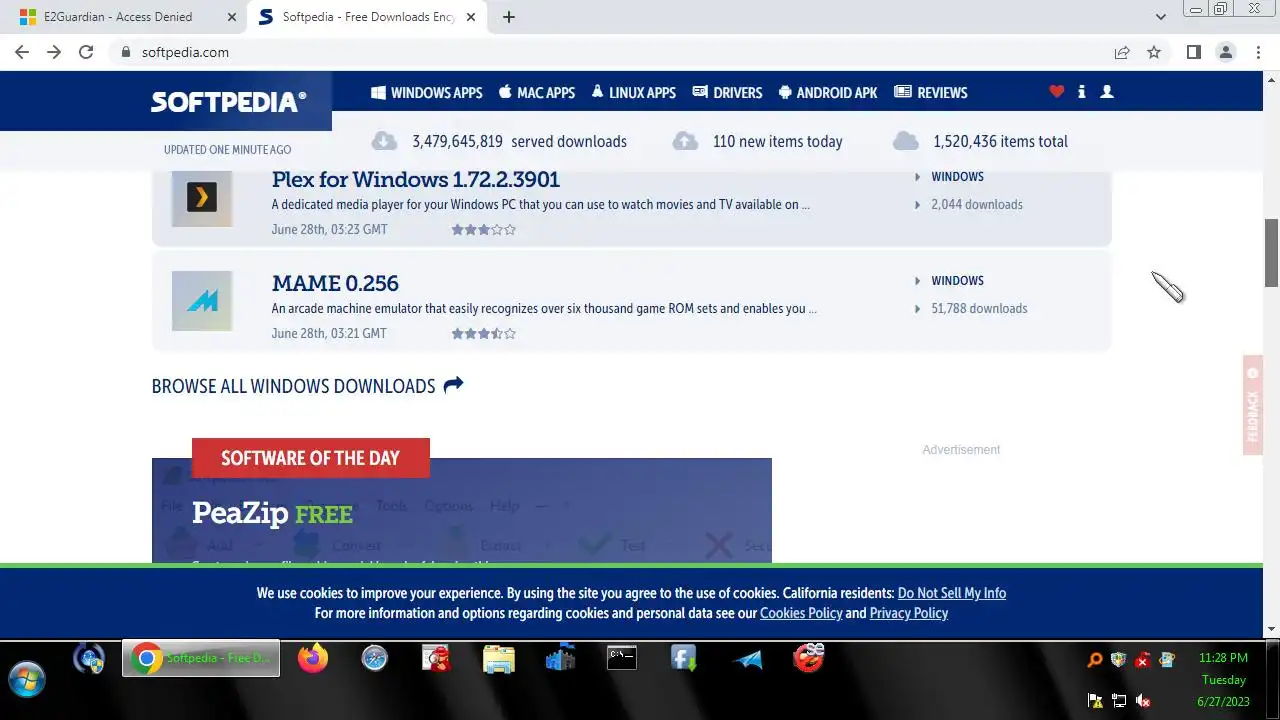Screen dimensions: 1280x720
Task: Toggle the browser side panel
Action: tap(1193, 52)
